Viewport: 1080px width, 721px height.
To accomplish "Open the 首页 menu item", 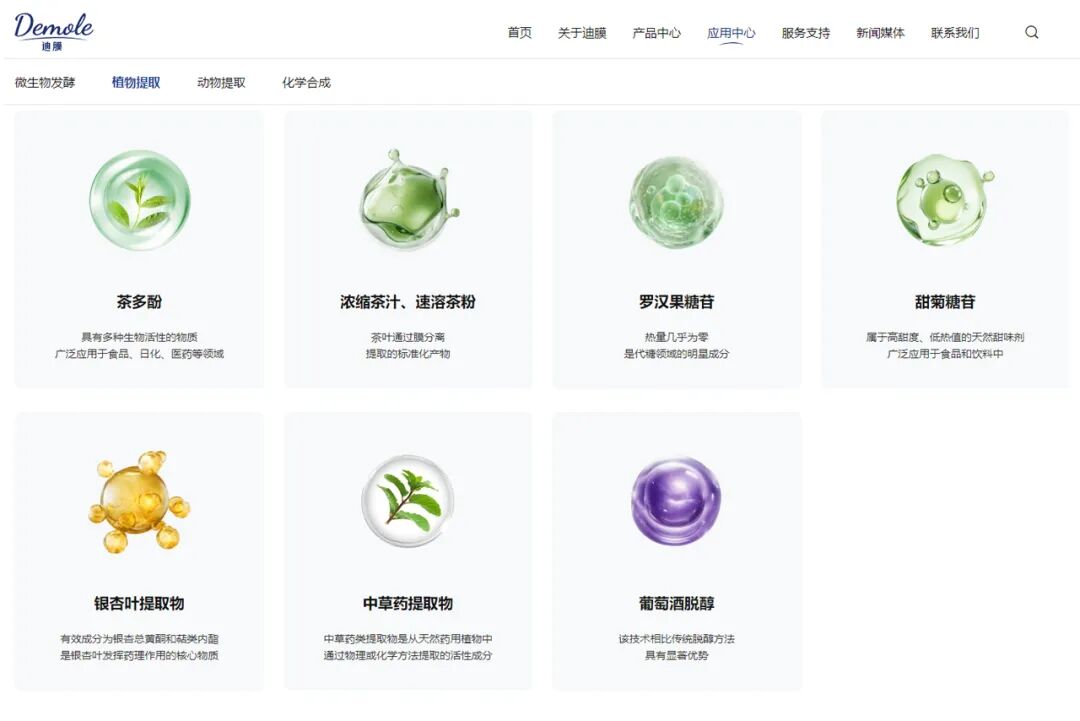I will (519, 33).
